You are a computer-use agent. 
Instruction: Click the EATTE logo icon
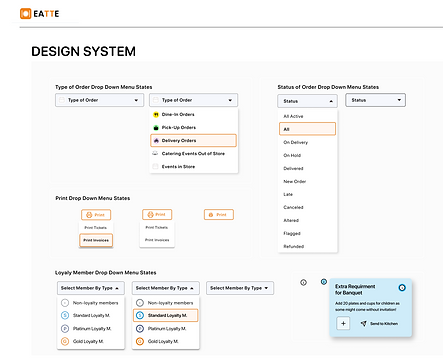(x=25, y=14)
